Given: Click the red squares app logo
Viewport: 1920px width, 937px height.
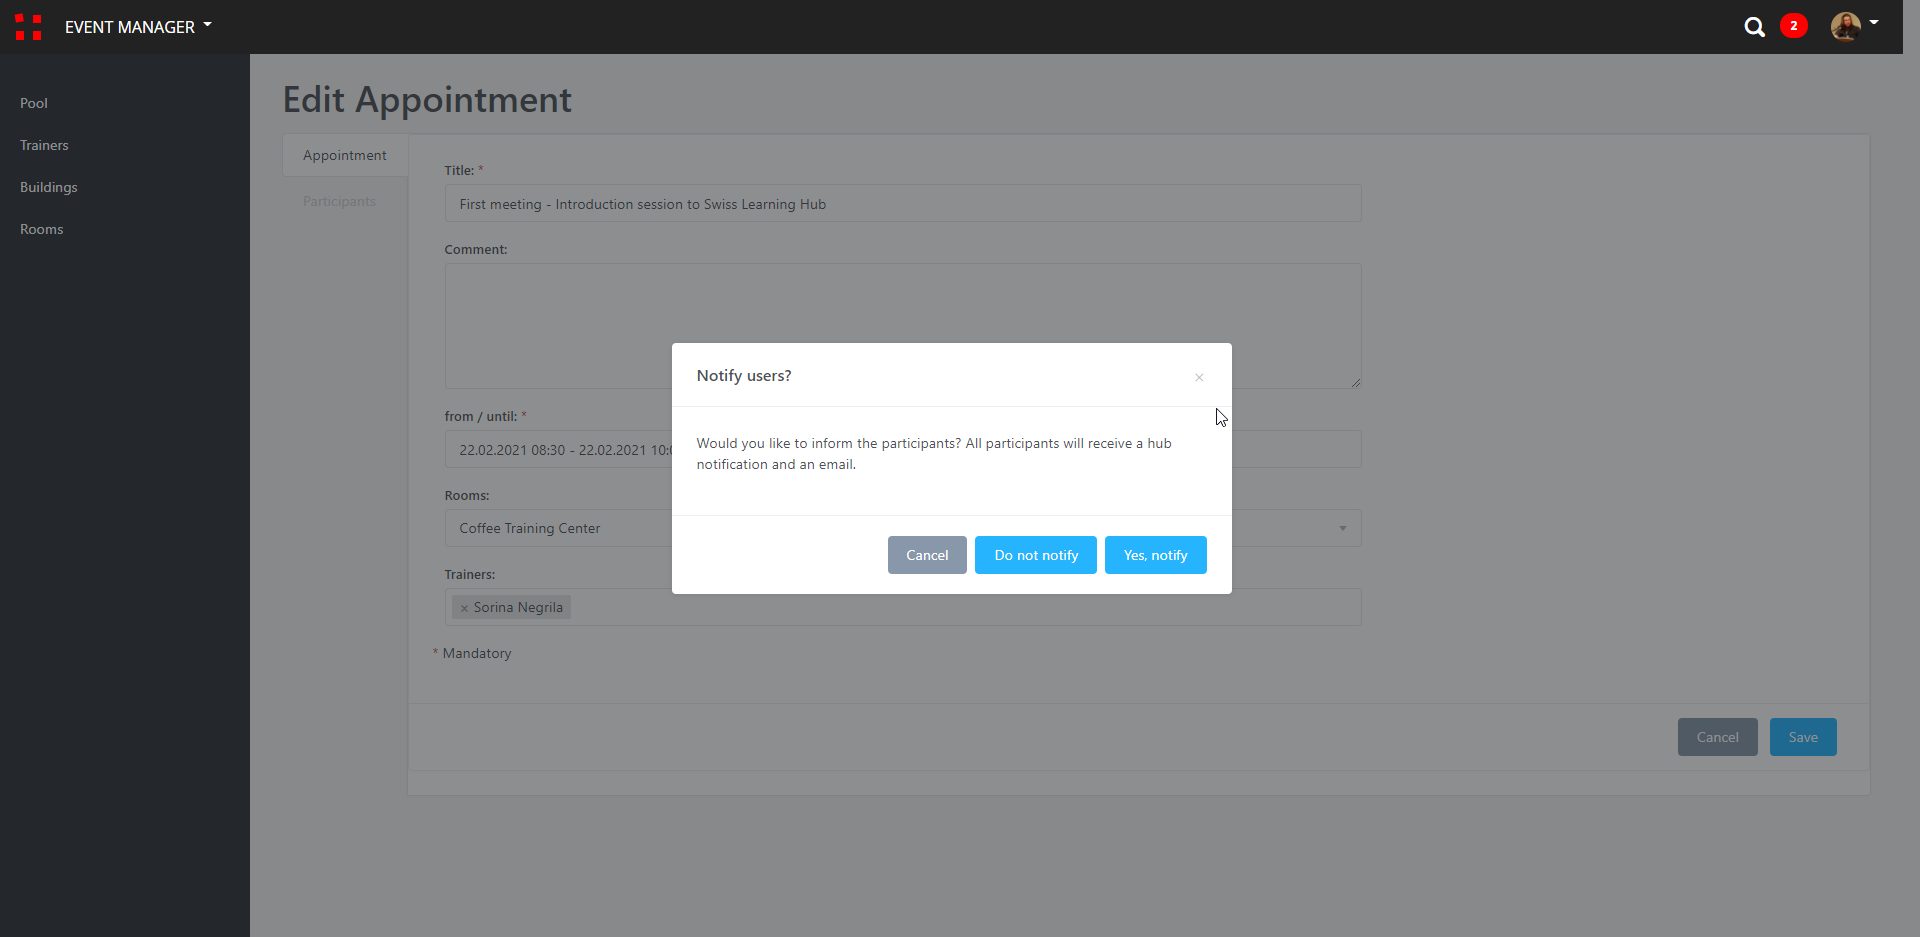Looking at the screenshot, I should [x=28, y=27].
